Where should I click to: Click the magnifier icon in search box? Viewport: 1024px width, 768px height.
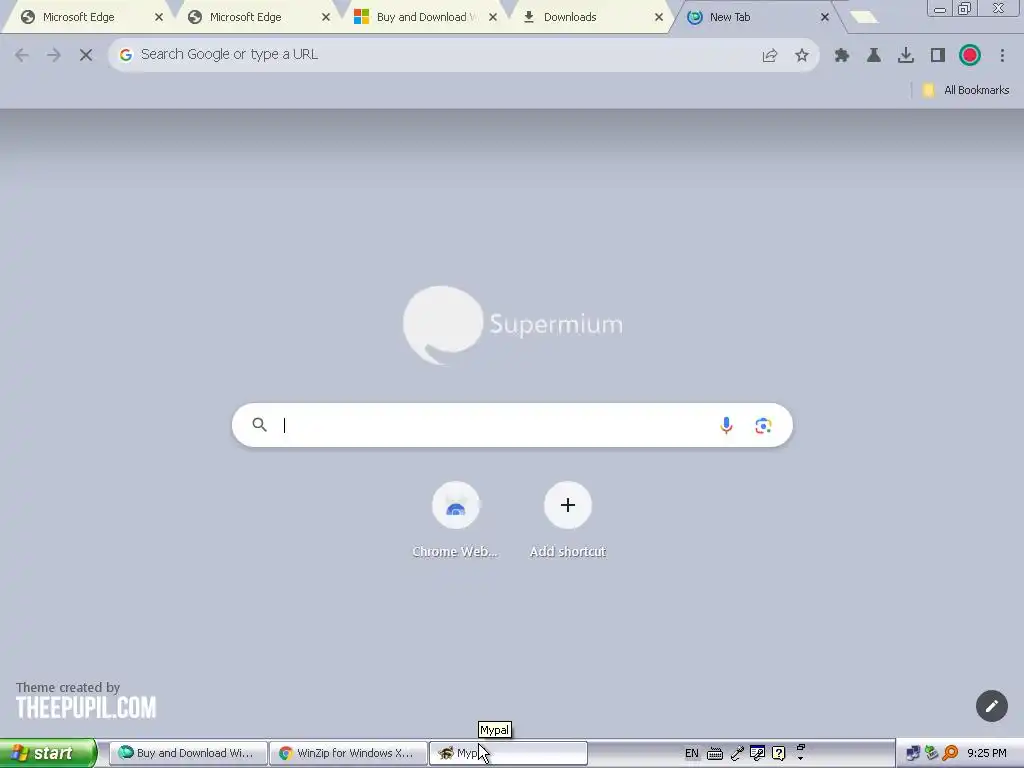click(259, 425)
